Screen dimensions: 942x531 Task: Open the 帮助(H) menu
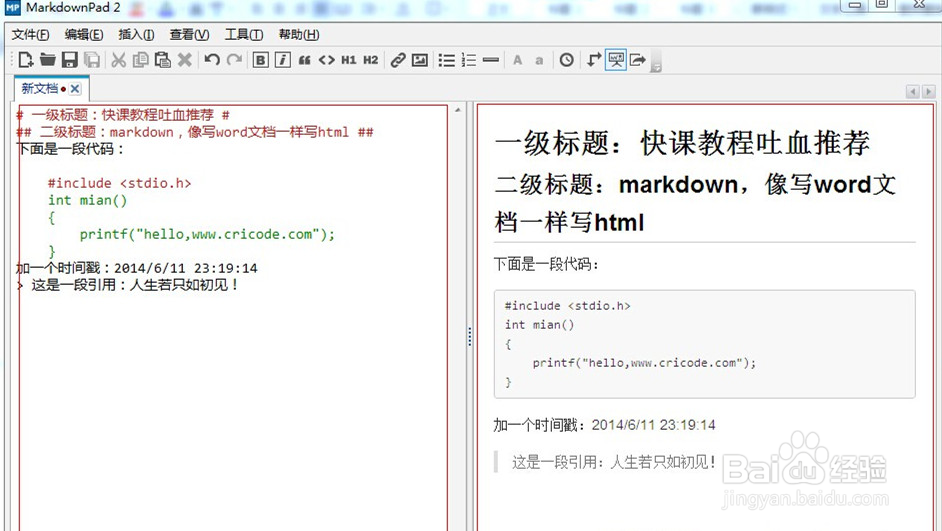(299, 35)
